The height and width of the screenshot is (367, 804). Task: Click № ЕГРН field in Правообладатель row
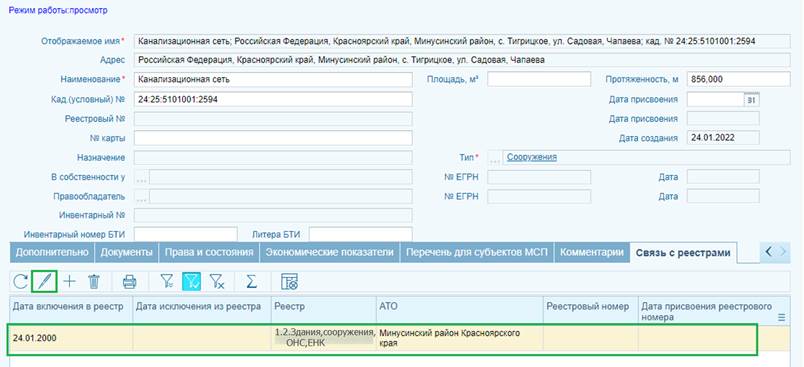coord(539,197)
